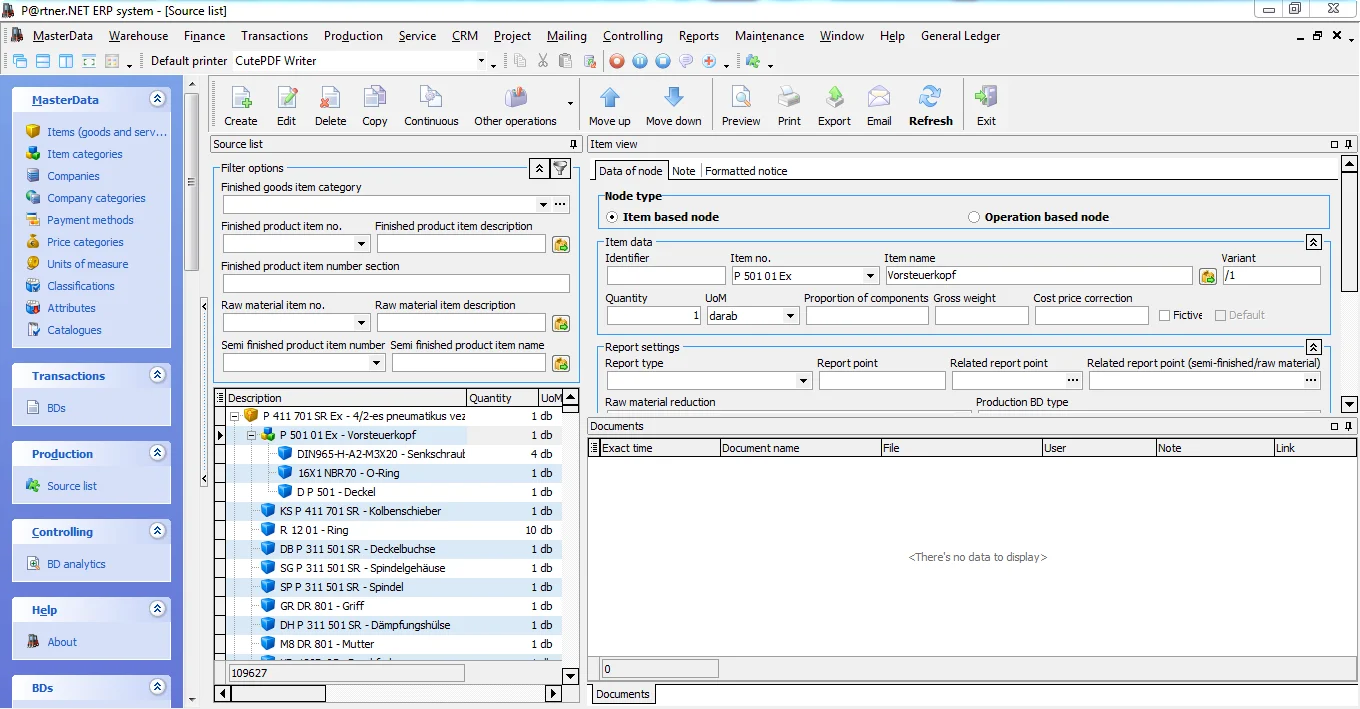1360x709 pixels.
Task: Click the Copy toolbar icon
Action: click(374, 98)
